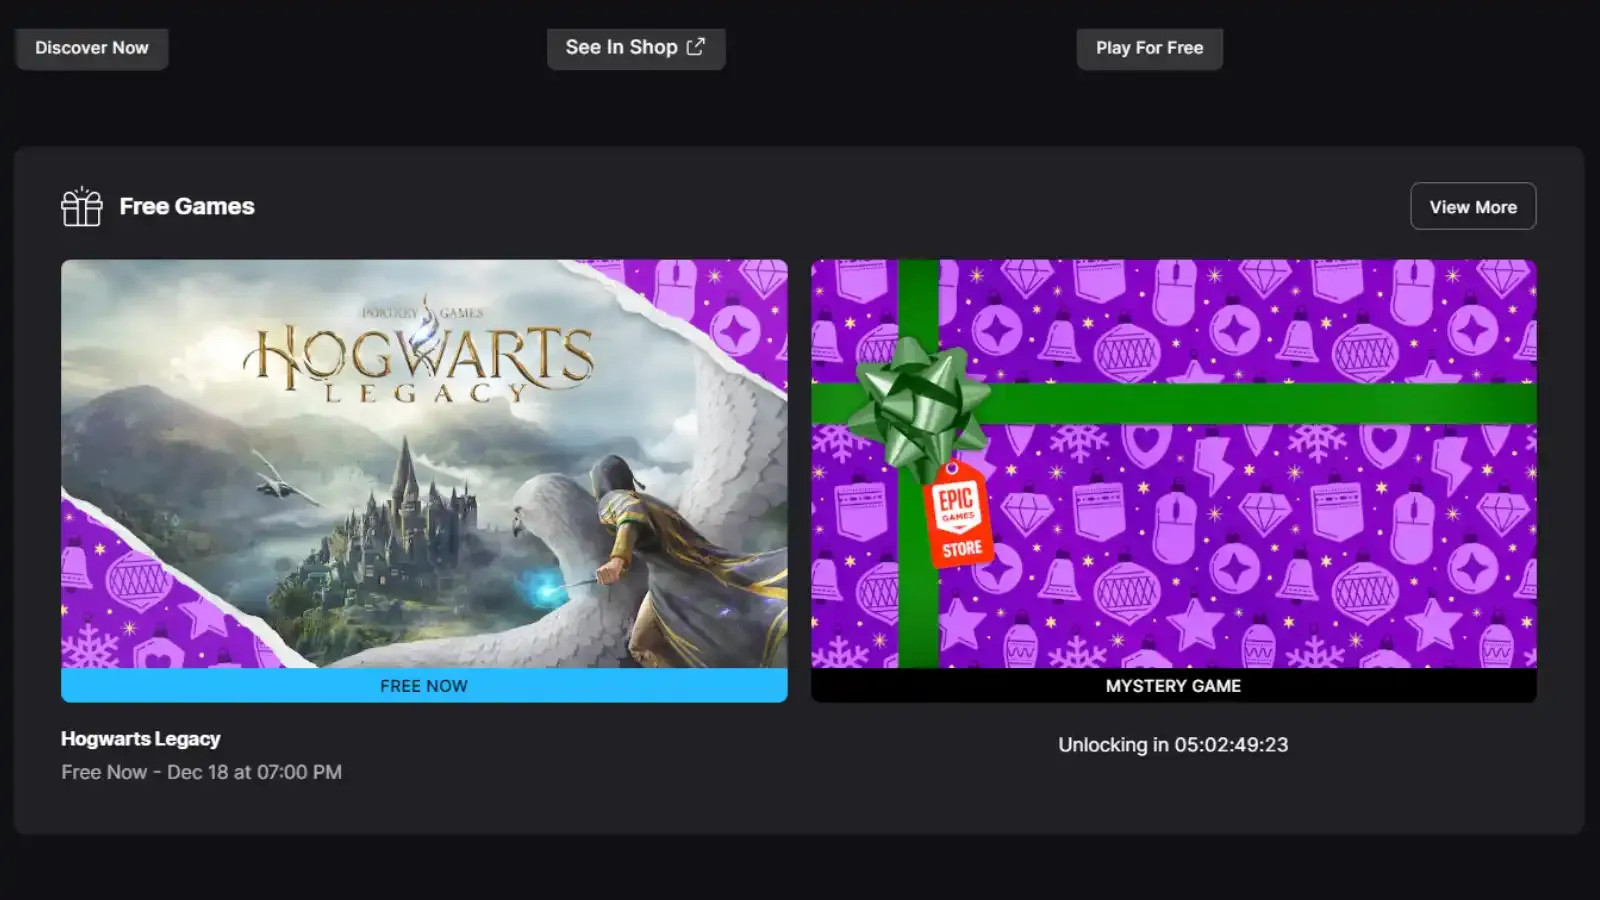Image resolution: width=1600 pixels, height=900 pixels.
Task: Select the Epic Games Store price tag graphic
Action: pyautogui.click(x=958, y=516)
